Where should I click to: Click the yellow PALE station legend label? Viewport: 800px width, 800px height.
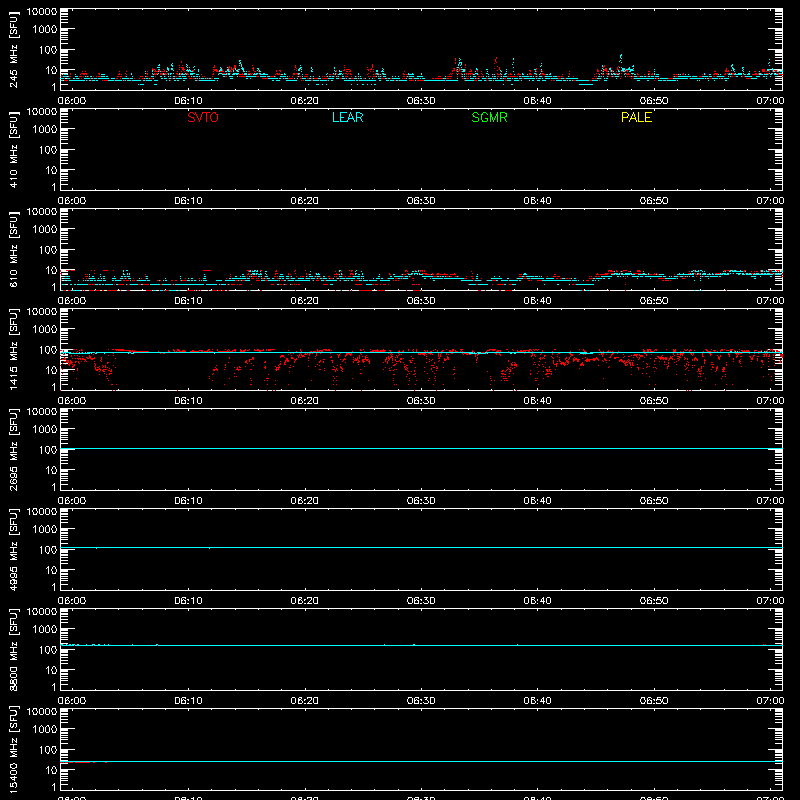(636, 117)
